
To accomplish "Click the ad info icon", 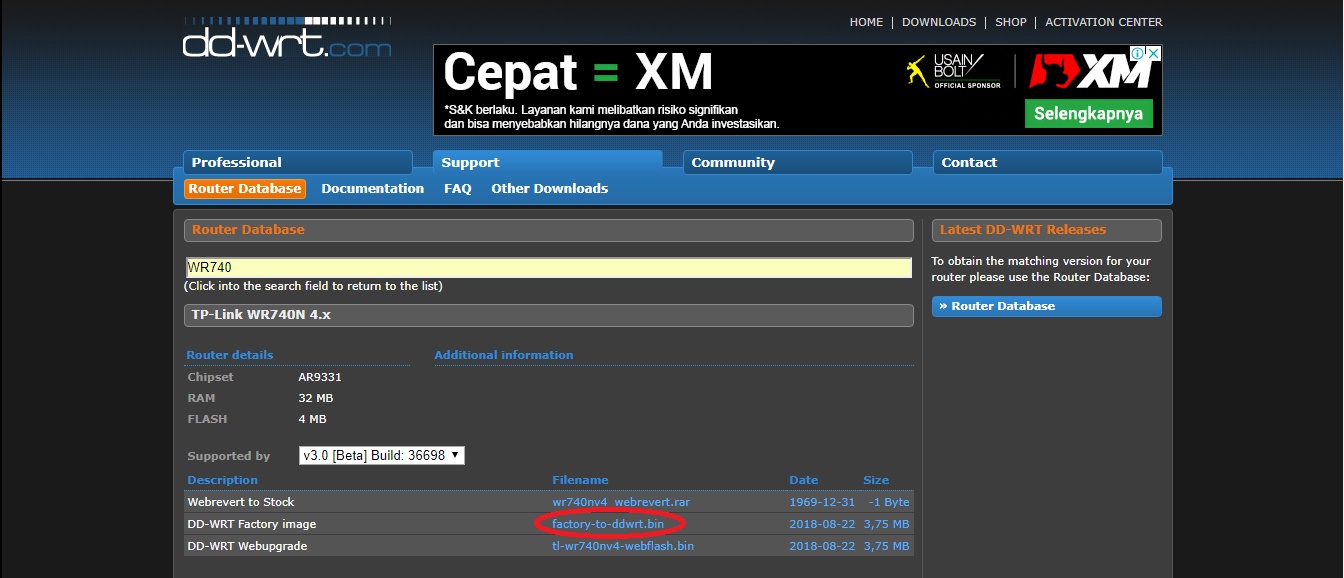I will [1138, 53].
